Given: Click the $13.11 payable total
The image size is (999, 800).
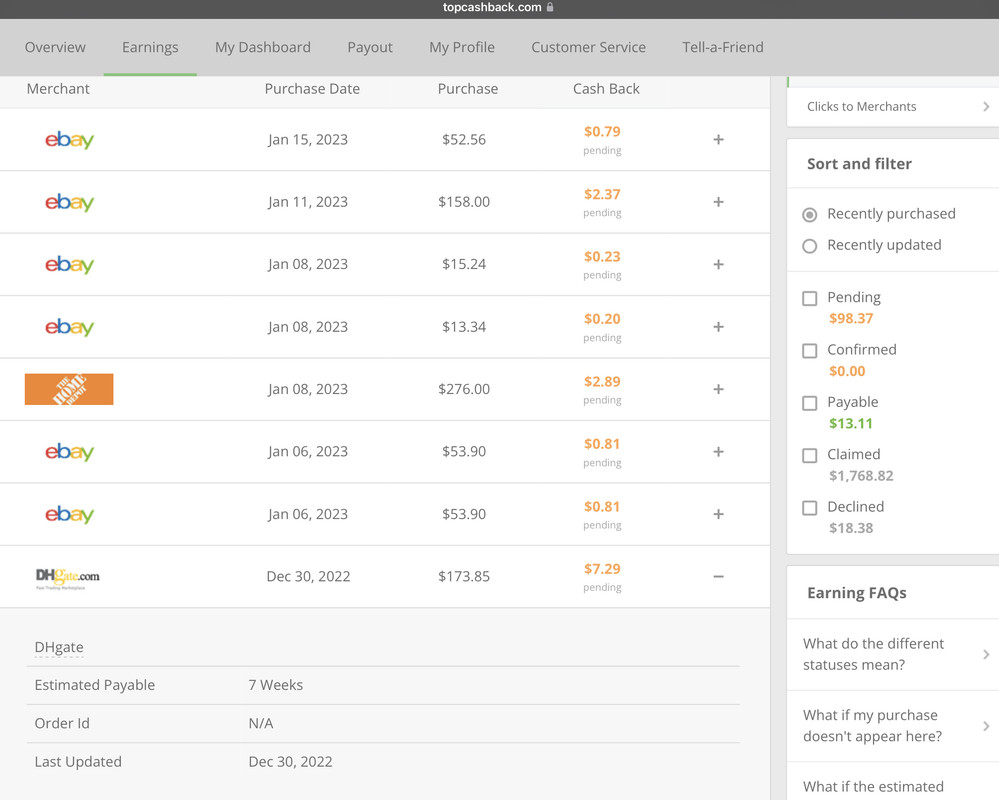Looking at the screenshot, I should pos(851,424).
